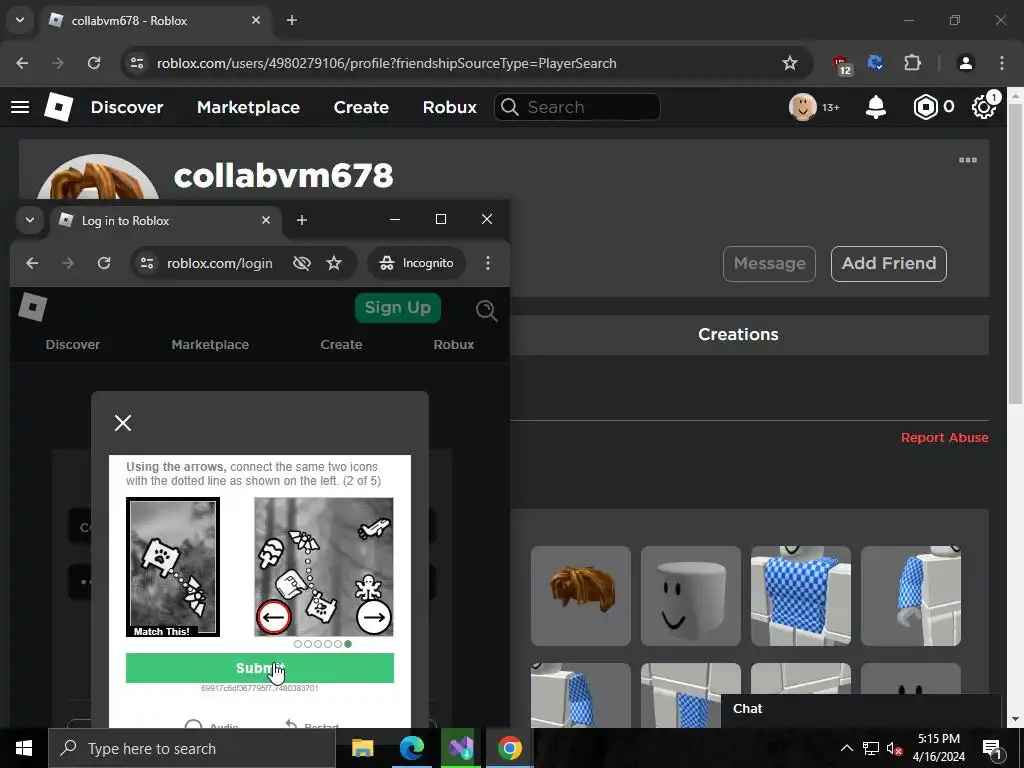Screen dimensions: 1024x768
Task: Click the Roblox Search field in main window
Action: 577,107
